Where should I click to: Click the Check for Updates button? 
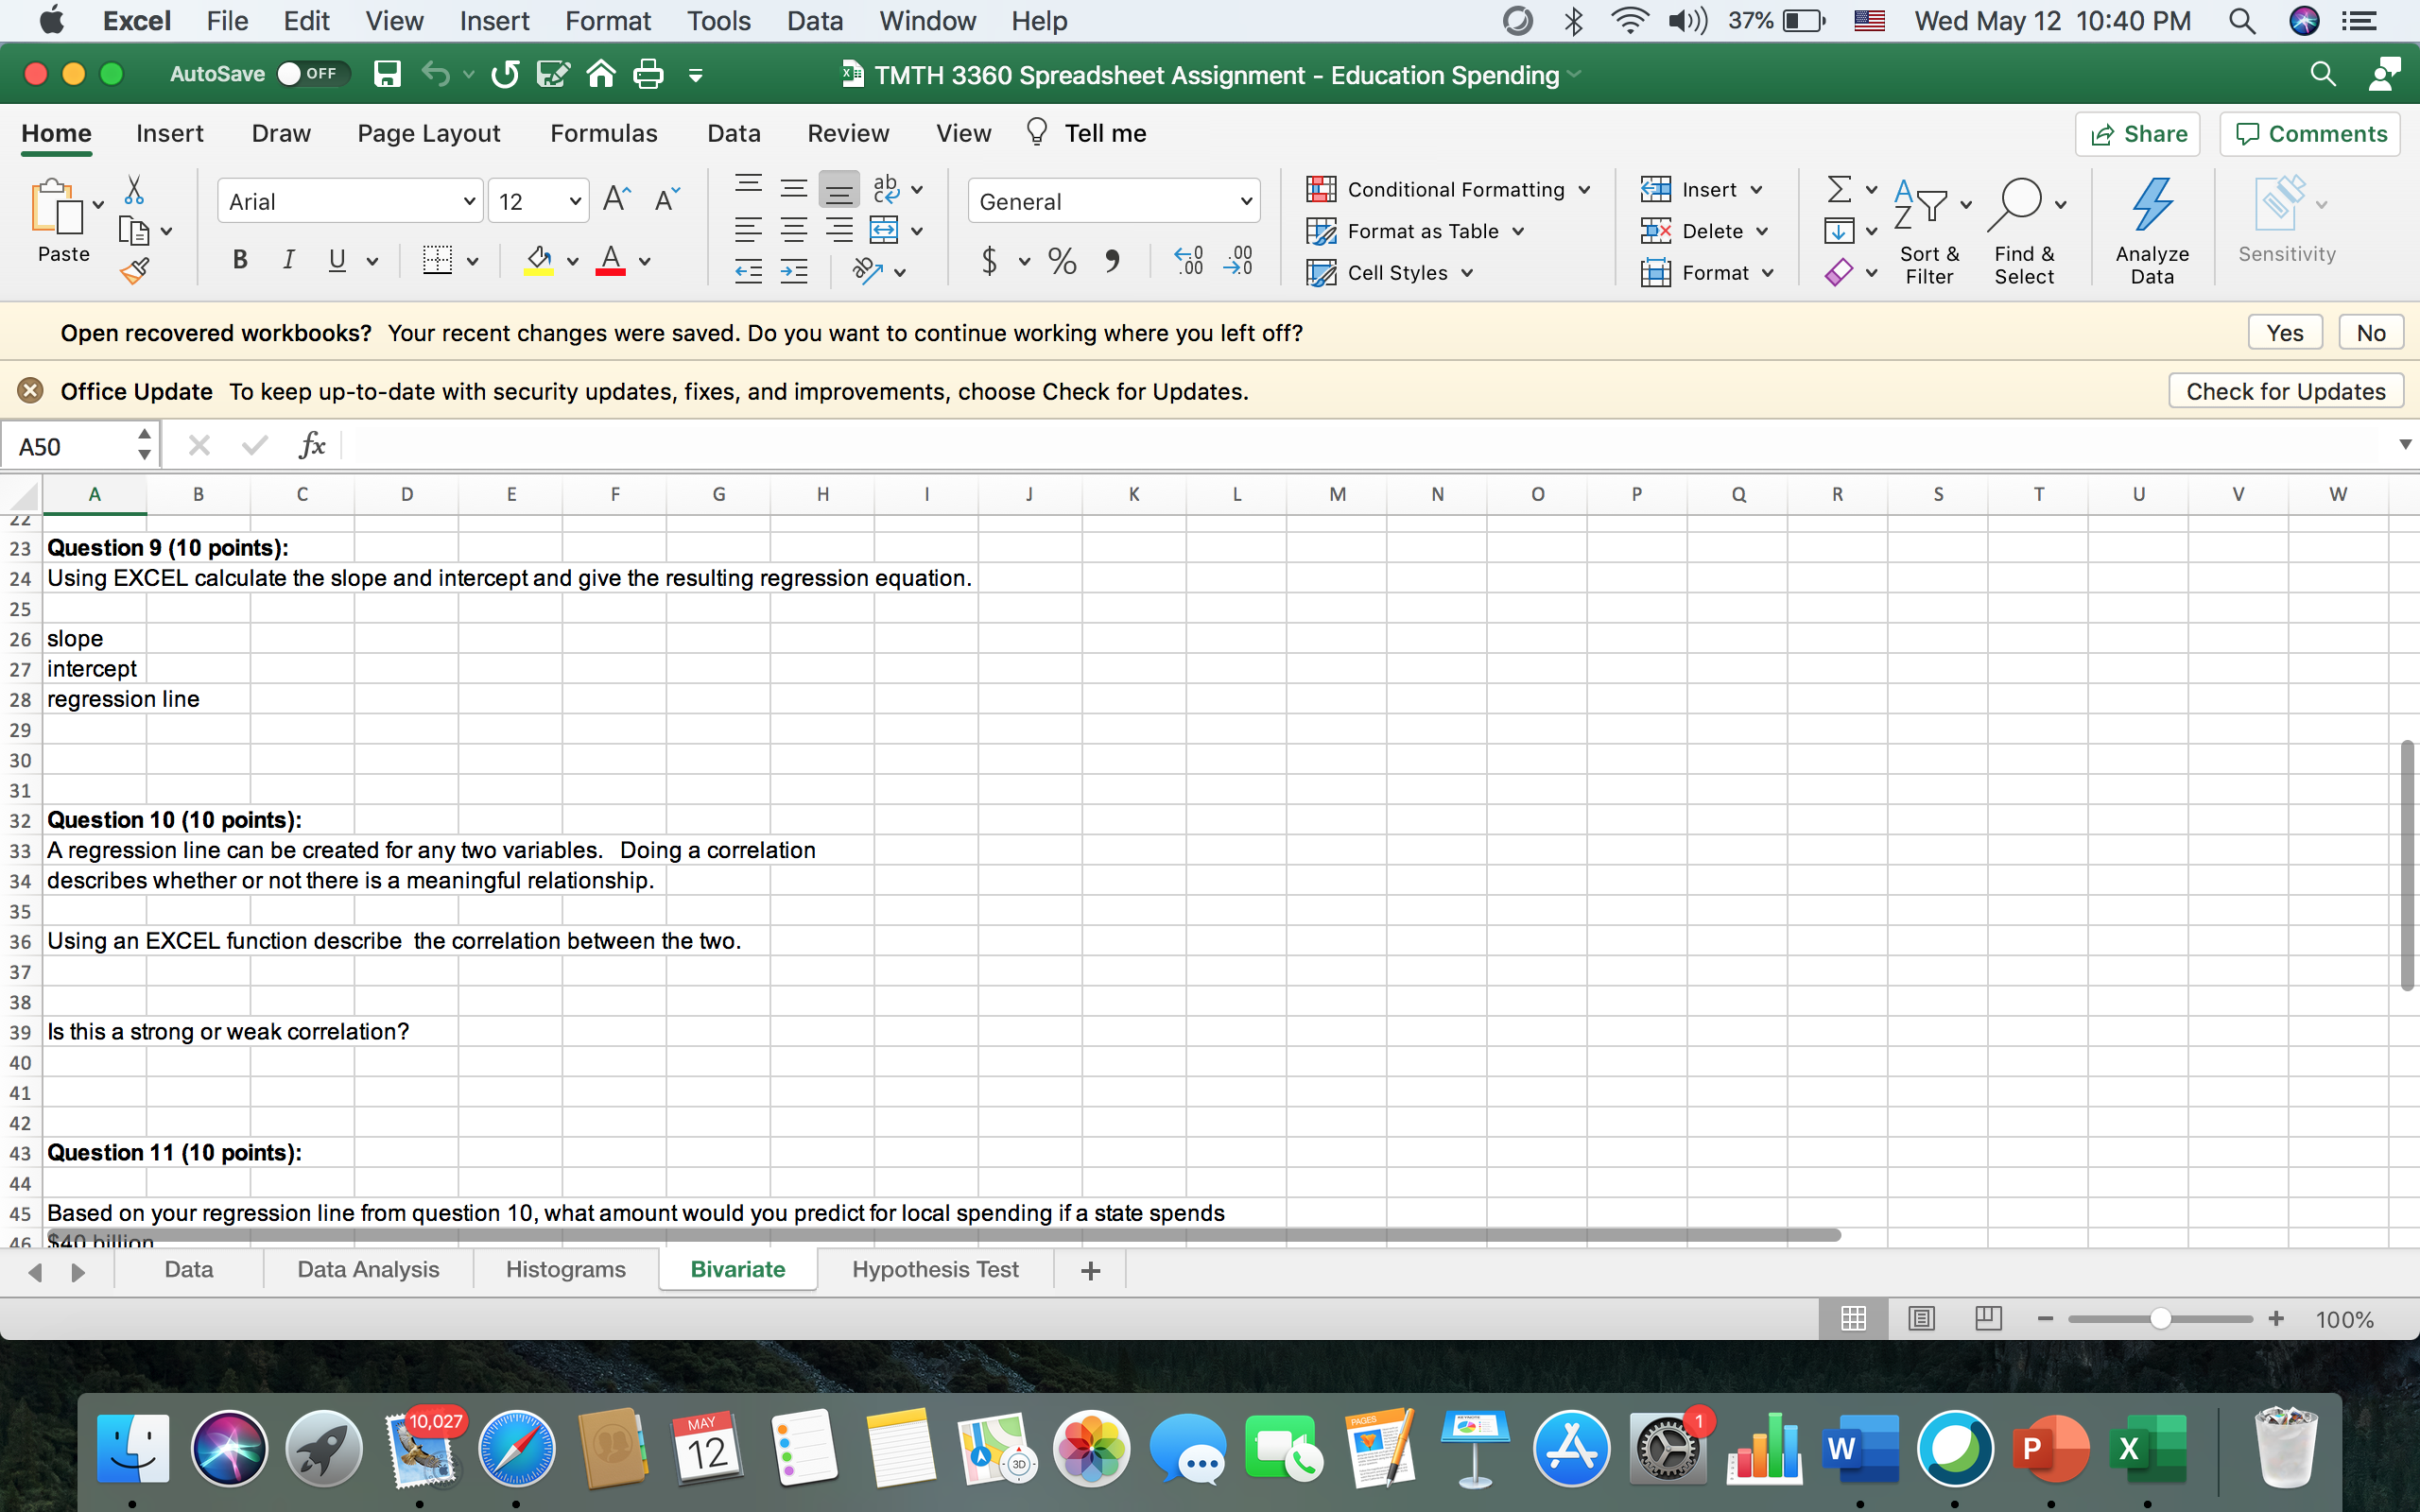[x=2285, y=391]
